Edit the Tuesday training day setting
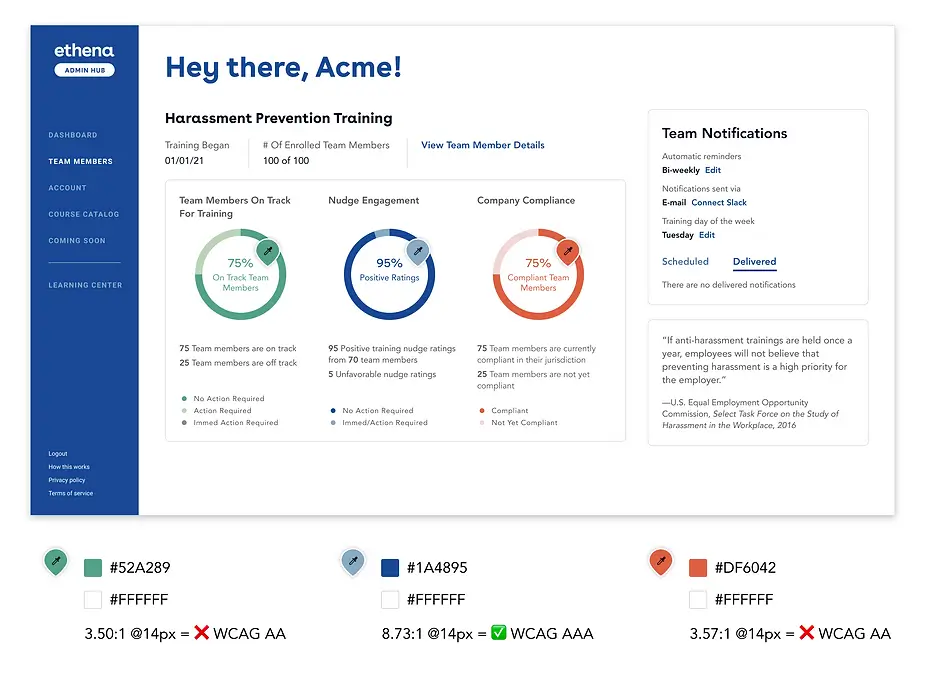The width and height of the screenshot is (925, 688). [707, 235]
